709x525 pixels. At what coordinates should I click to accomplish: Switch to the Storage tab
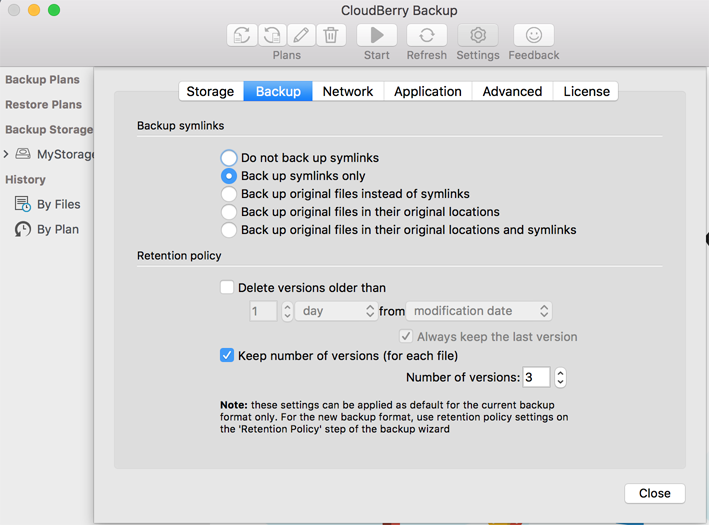click(211, 91)
